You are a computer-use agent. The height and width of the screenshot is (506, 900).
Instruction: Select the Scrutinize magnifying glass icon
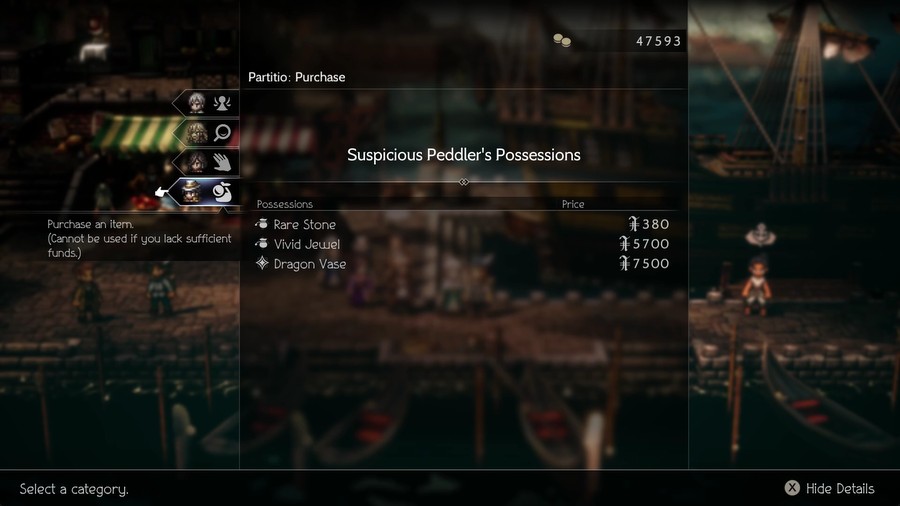222,133
